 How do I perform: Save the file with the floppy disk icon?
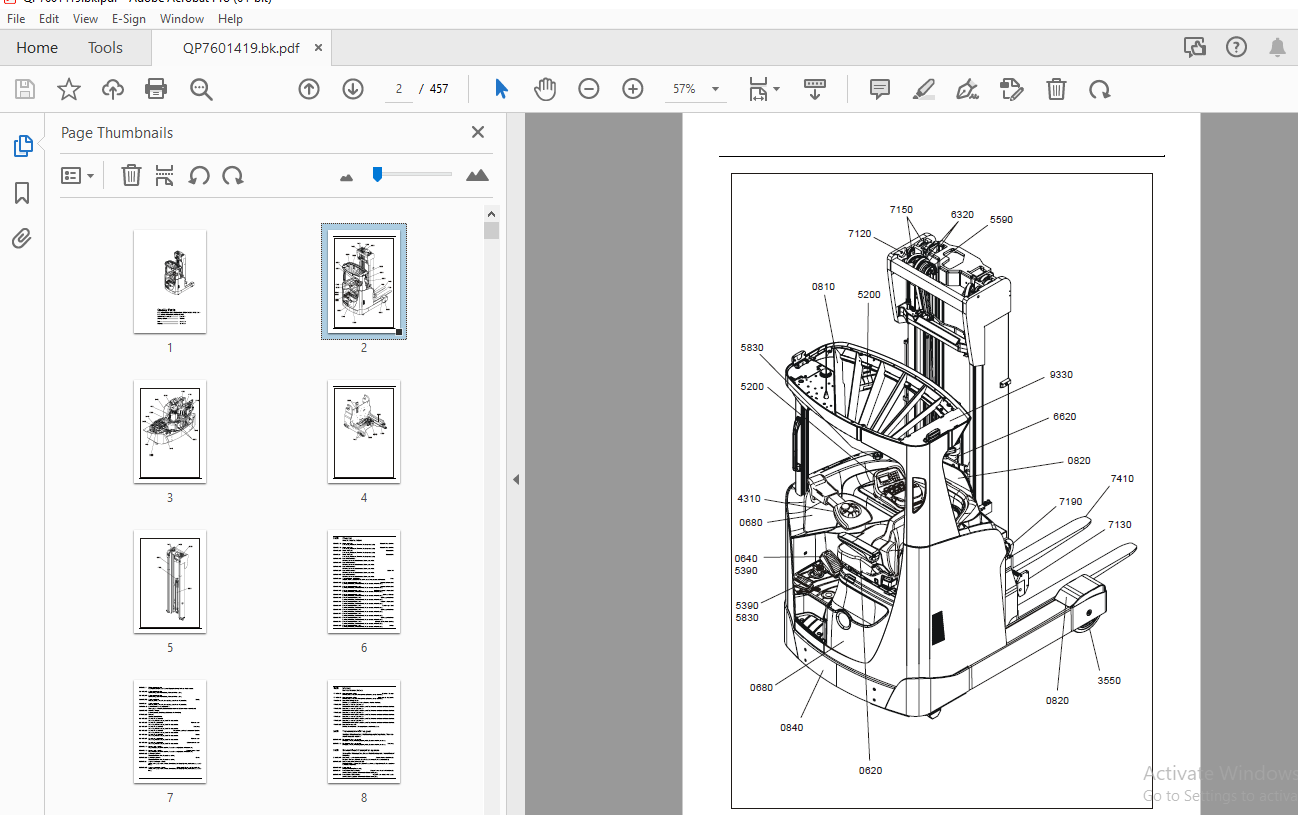click(25, 89)
